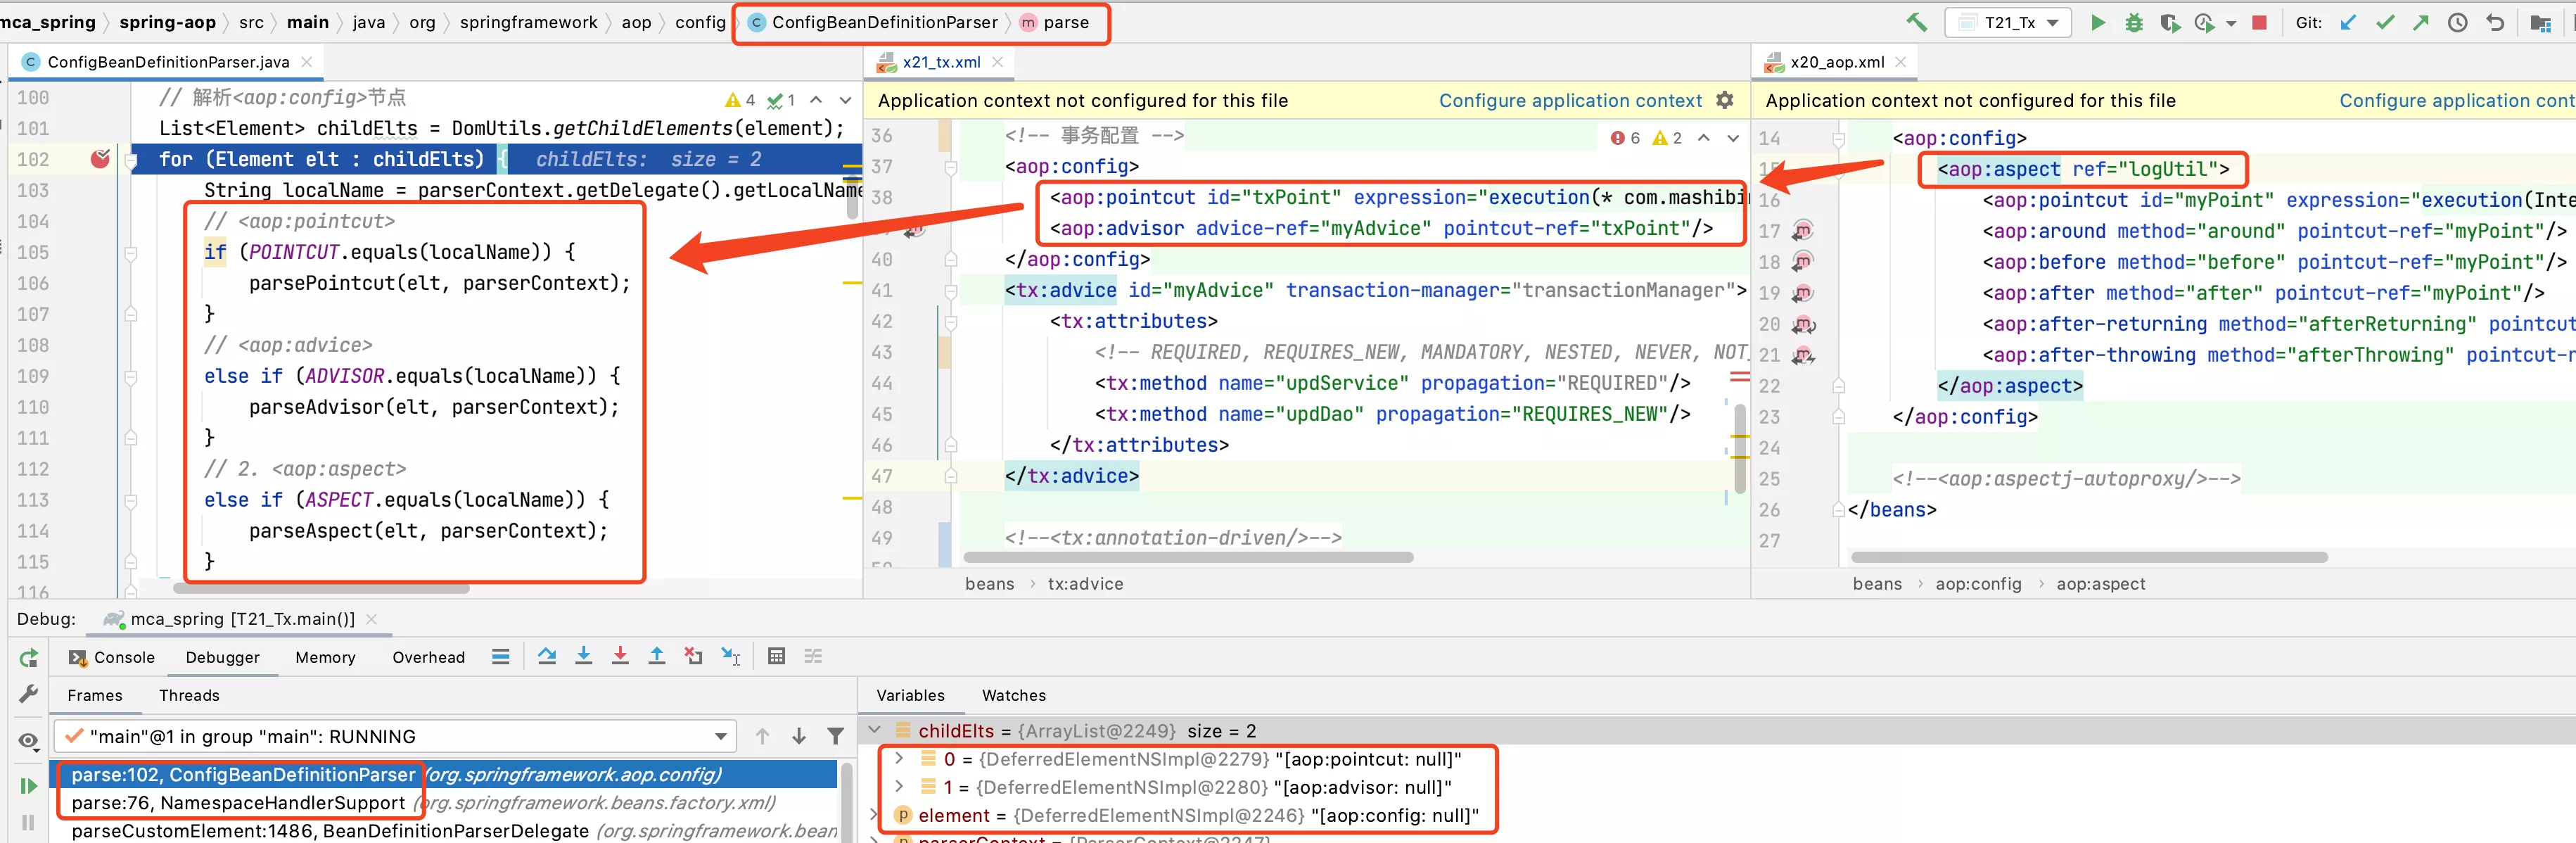Viewport: 2576px width, 843px height.
Task: Click the around advice gutter icon on line 17
Action: pyautogui.click(x=1802, y=231)
